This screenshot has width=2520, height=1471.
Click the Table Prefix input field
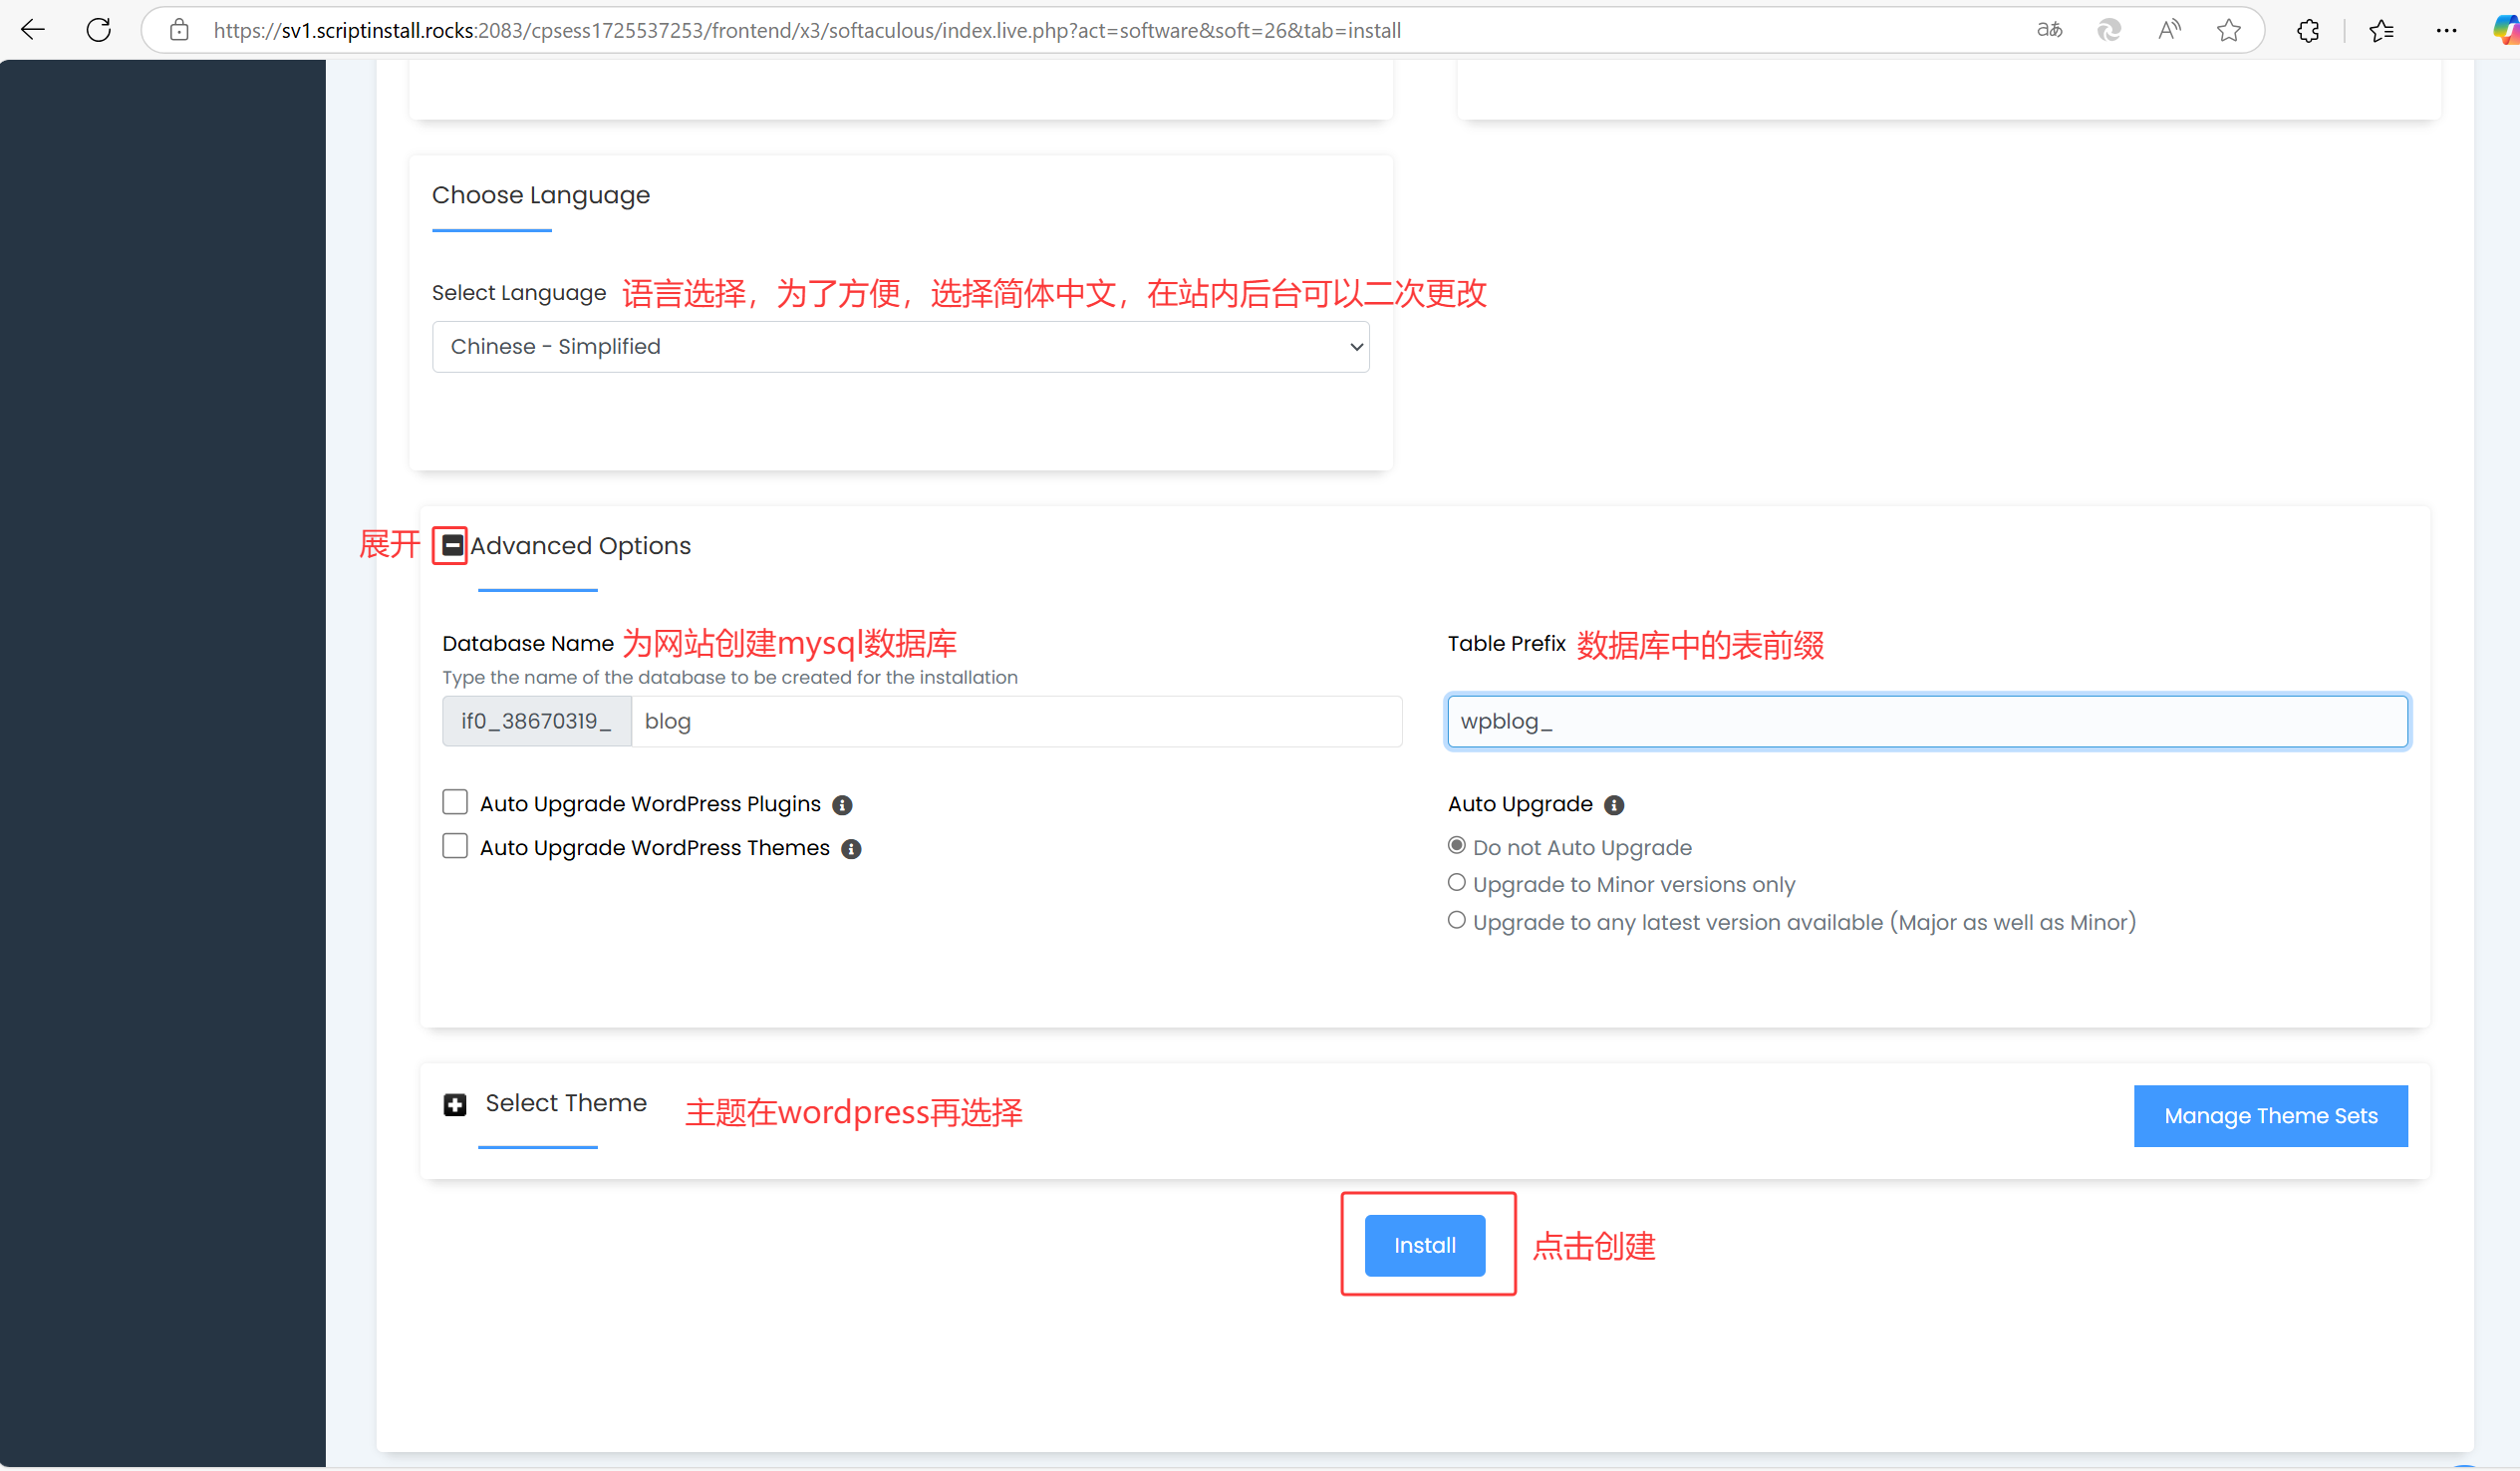coord(1926,722)
